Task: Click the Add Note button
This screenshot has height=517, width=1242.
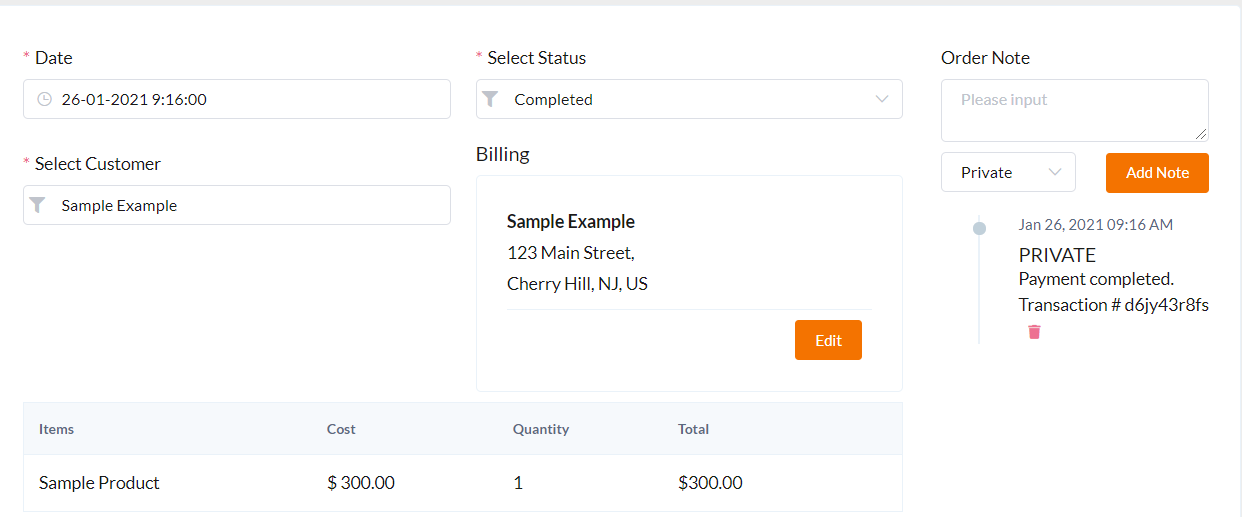Action: coord(1157,173)
